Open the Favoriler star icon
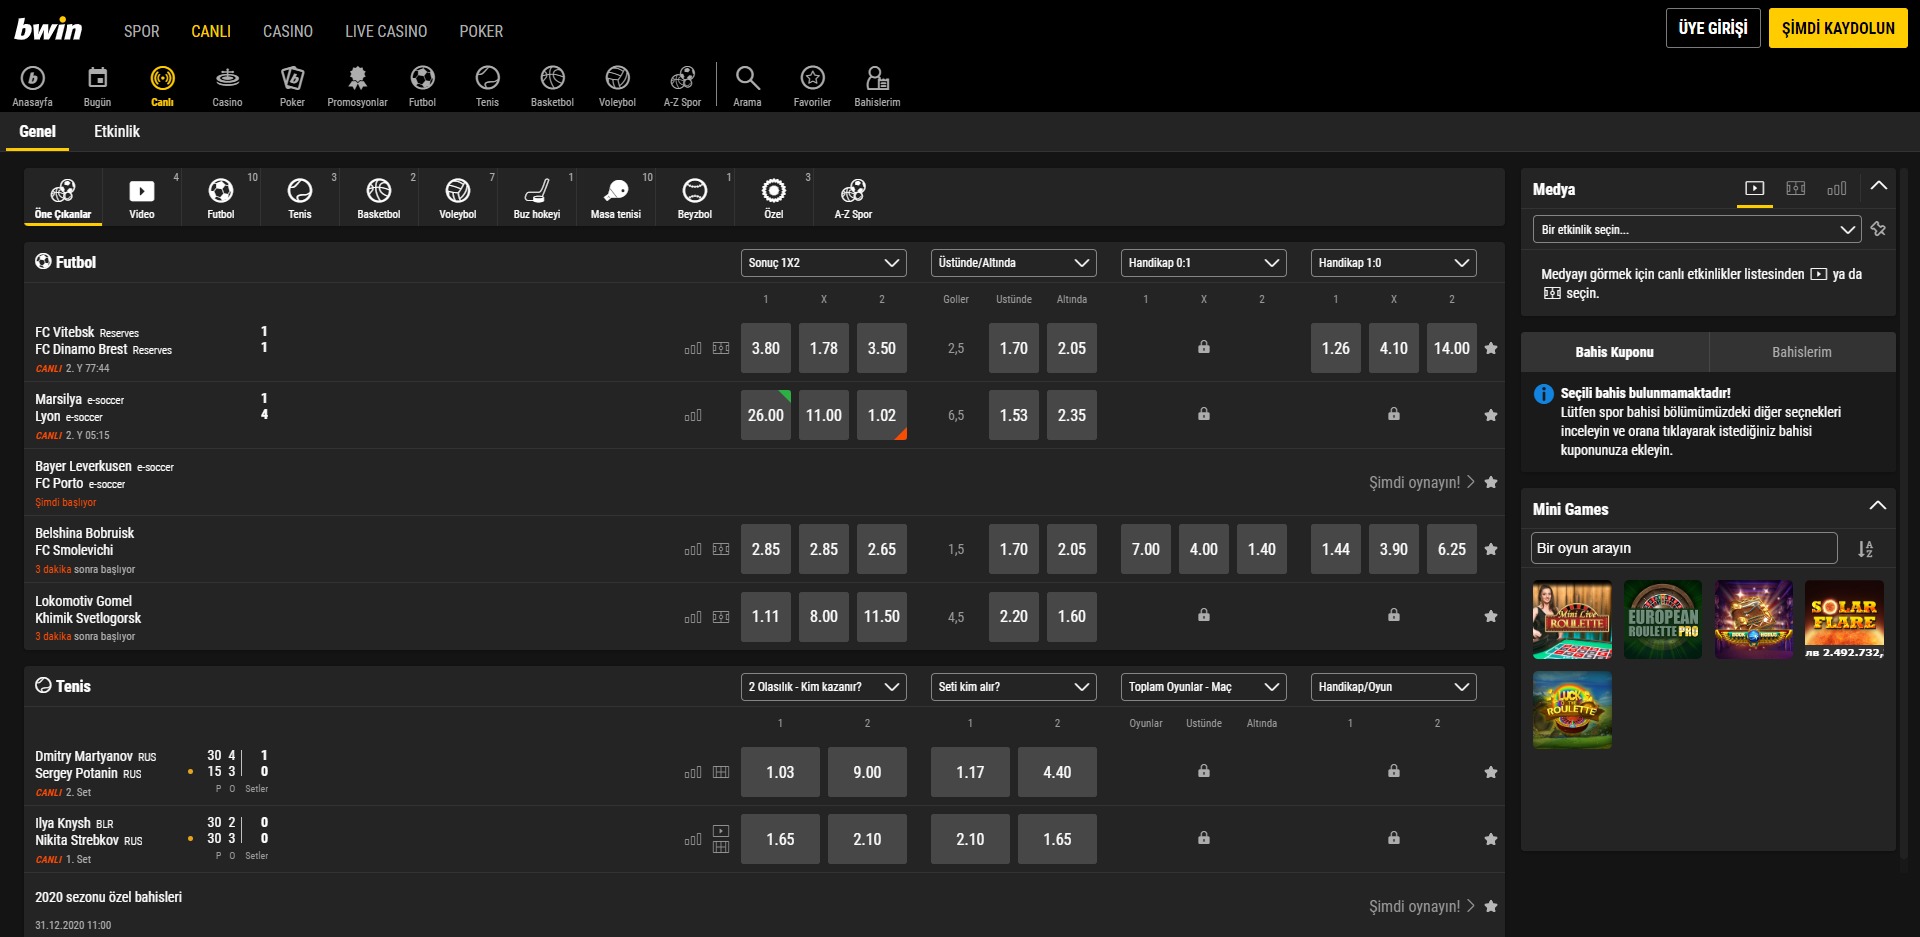 (x=812, y=86)
